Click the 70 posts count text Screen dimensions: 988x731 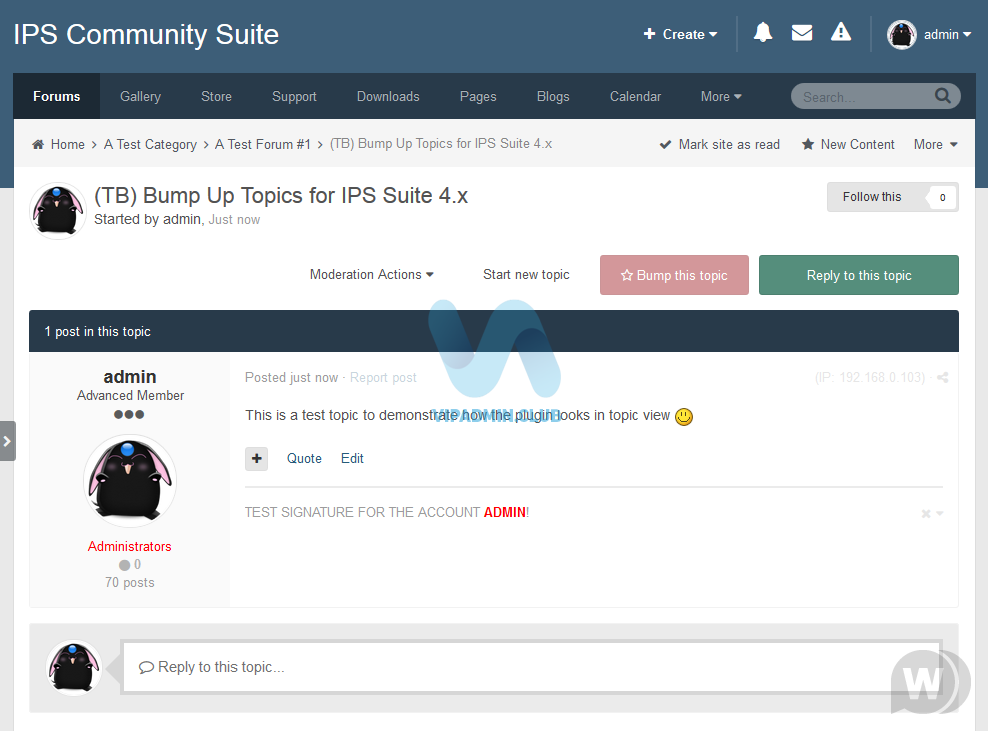[x=130, y=582]
